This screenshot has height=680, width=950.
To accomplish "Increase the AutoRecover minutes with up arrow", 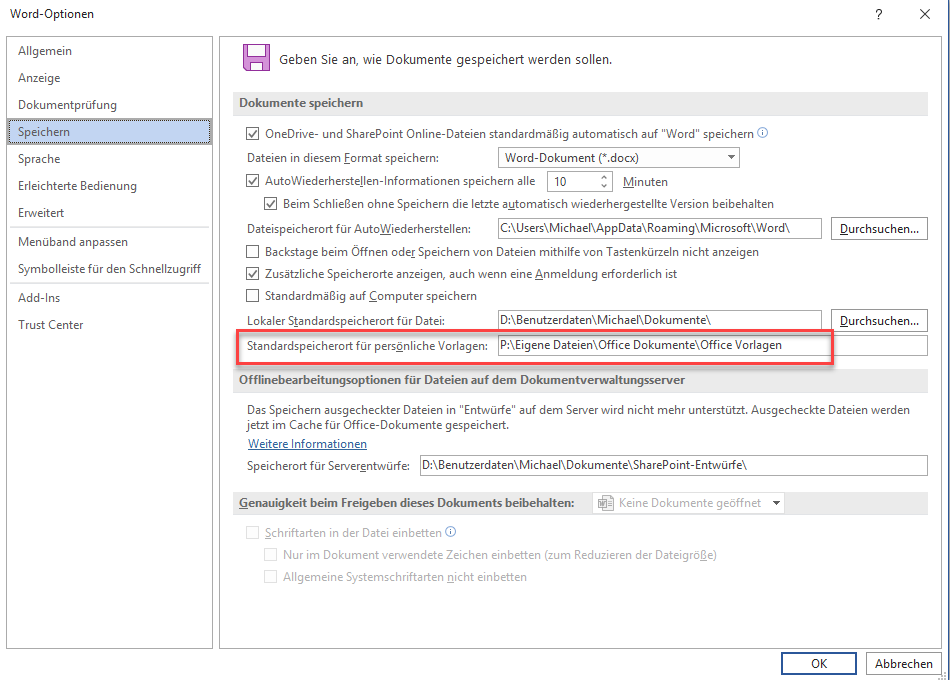I will (604, 177).
